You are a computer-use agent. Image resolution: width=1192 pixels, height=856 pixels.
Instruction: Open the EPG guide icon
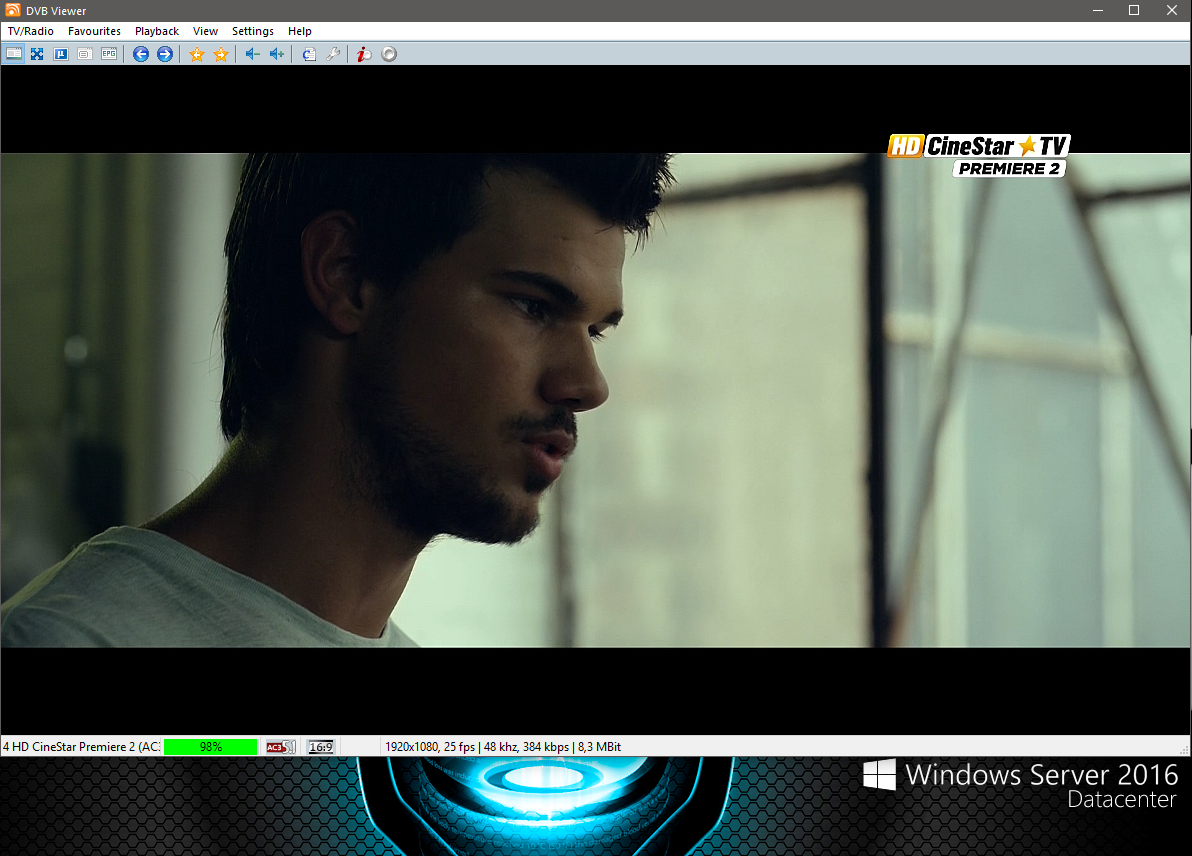(109, 54)
